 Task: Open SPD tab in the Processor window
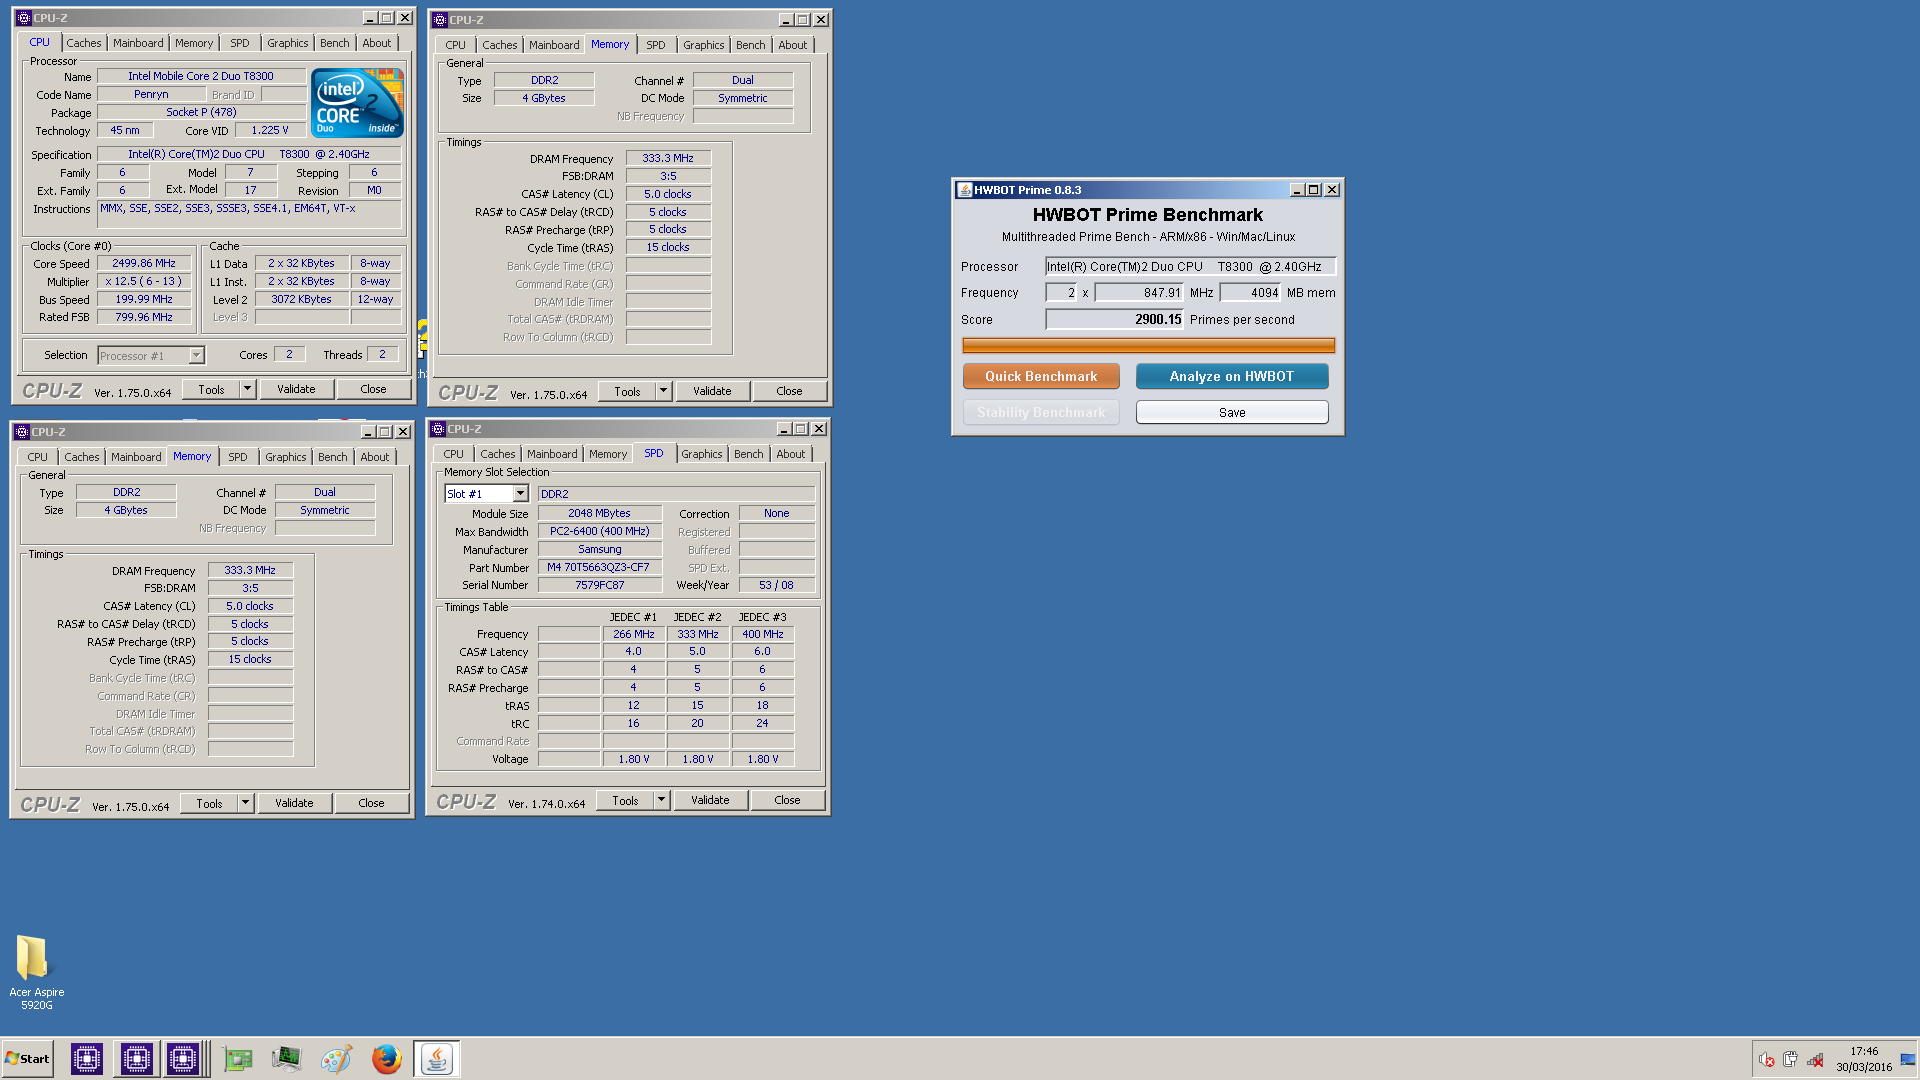240,43
